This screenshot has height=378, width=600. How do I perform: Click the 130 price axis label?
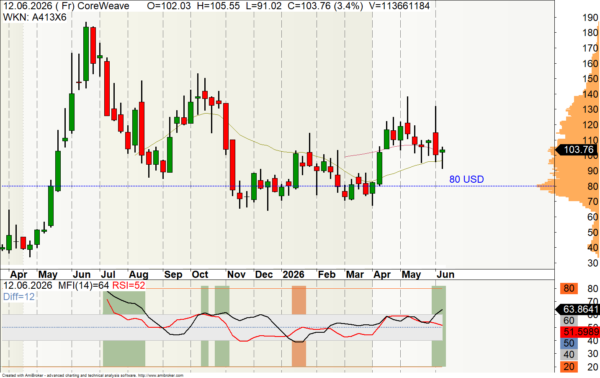tap(590, 109)
